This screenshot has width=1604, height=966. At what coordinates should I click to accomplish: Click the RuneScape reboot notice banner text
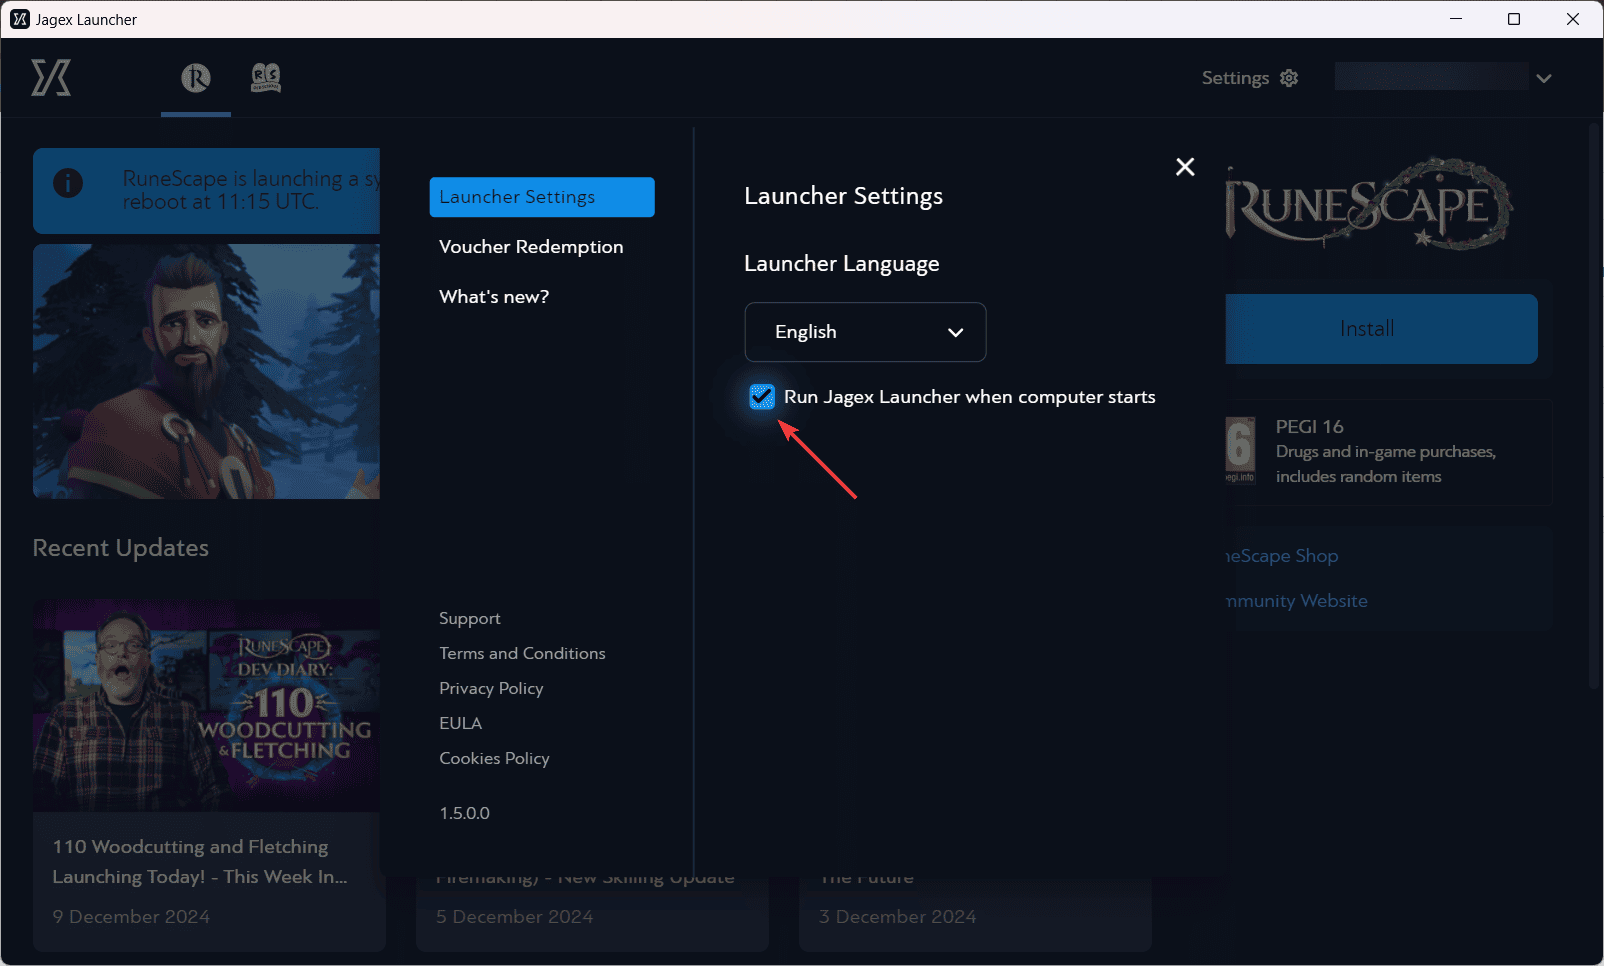250,190
